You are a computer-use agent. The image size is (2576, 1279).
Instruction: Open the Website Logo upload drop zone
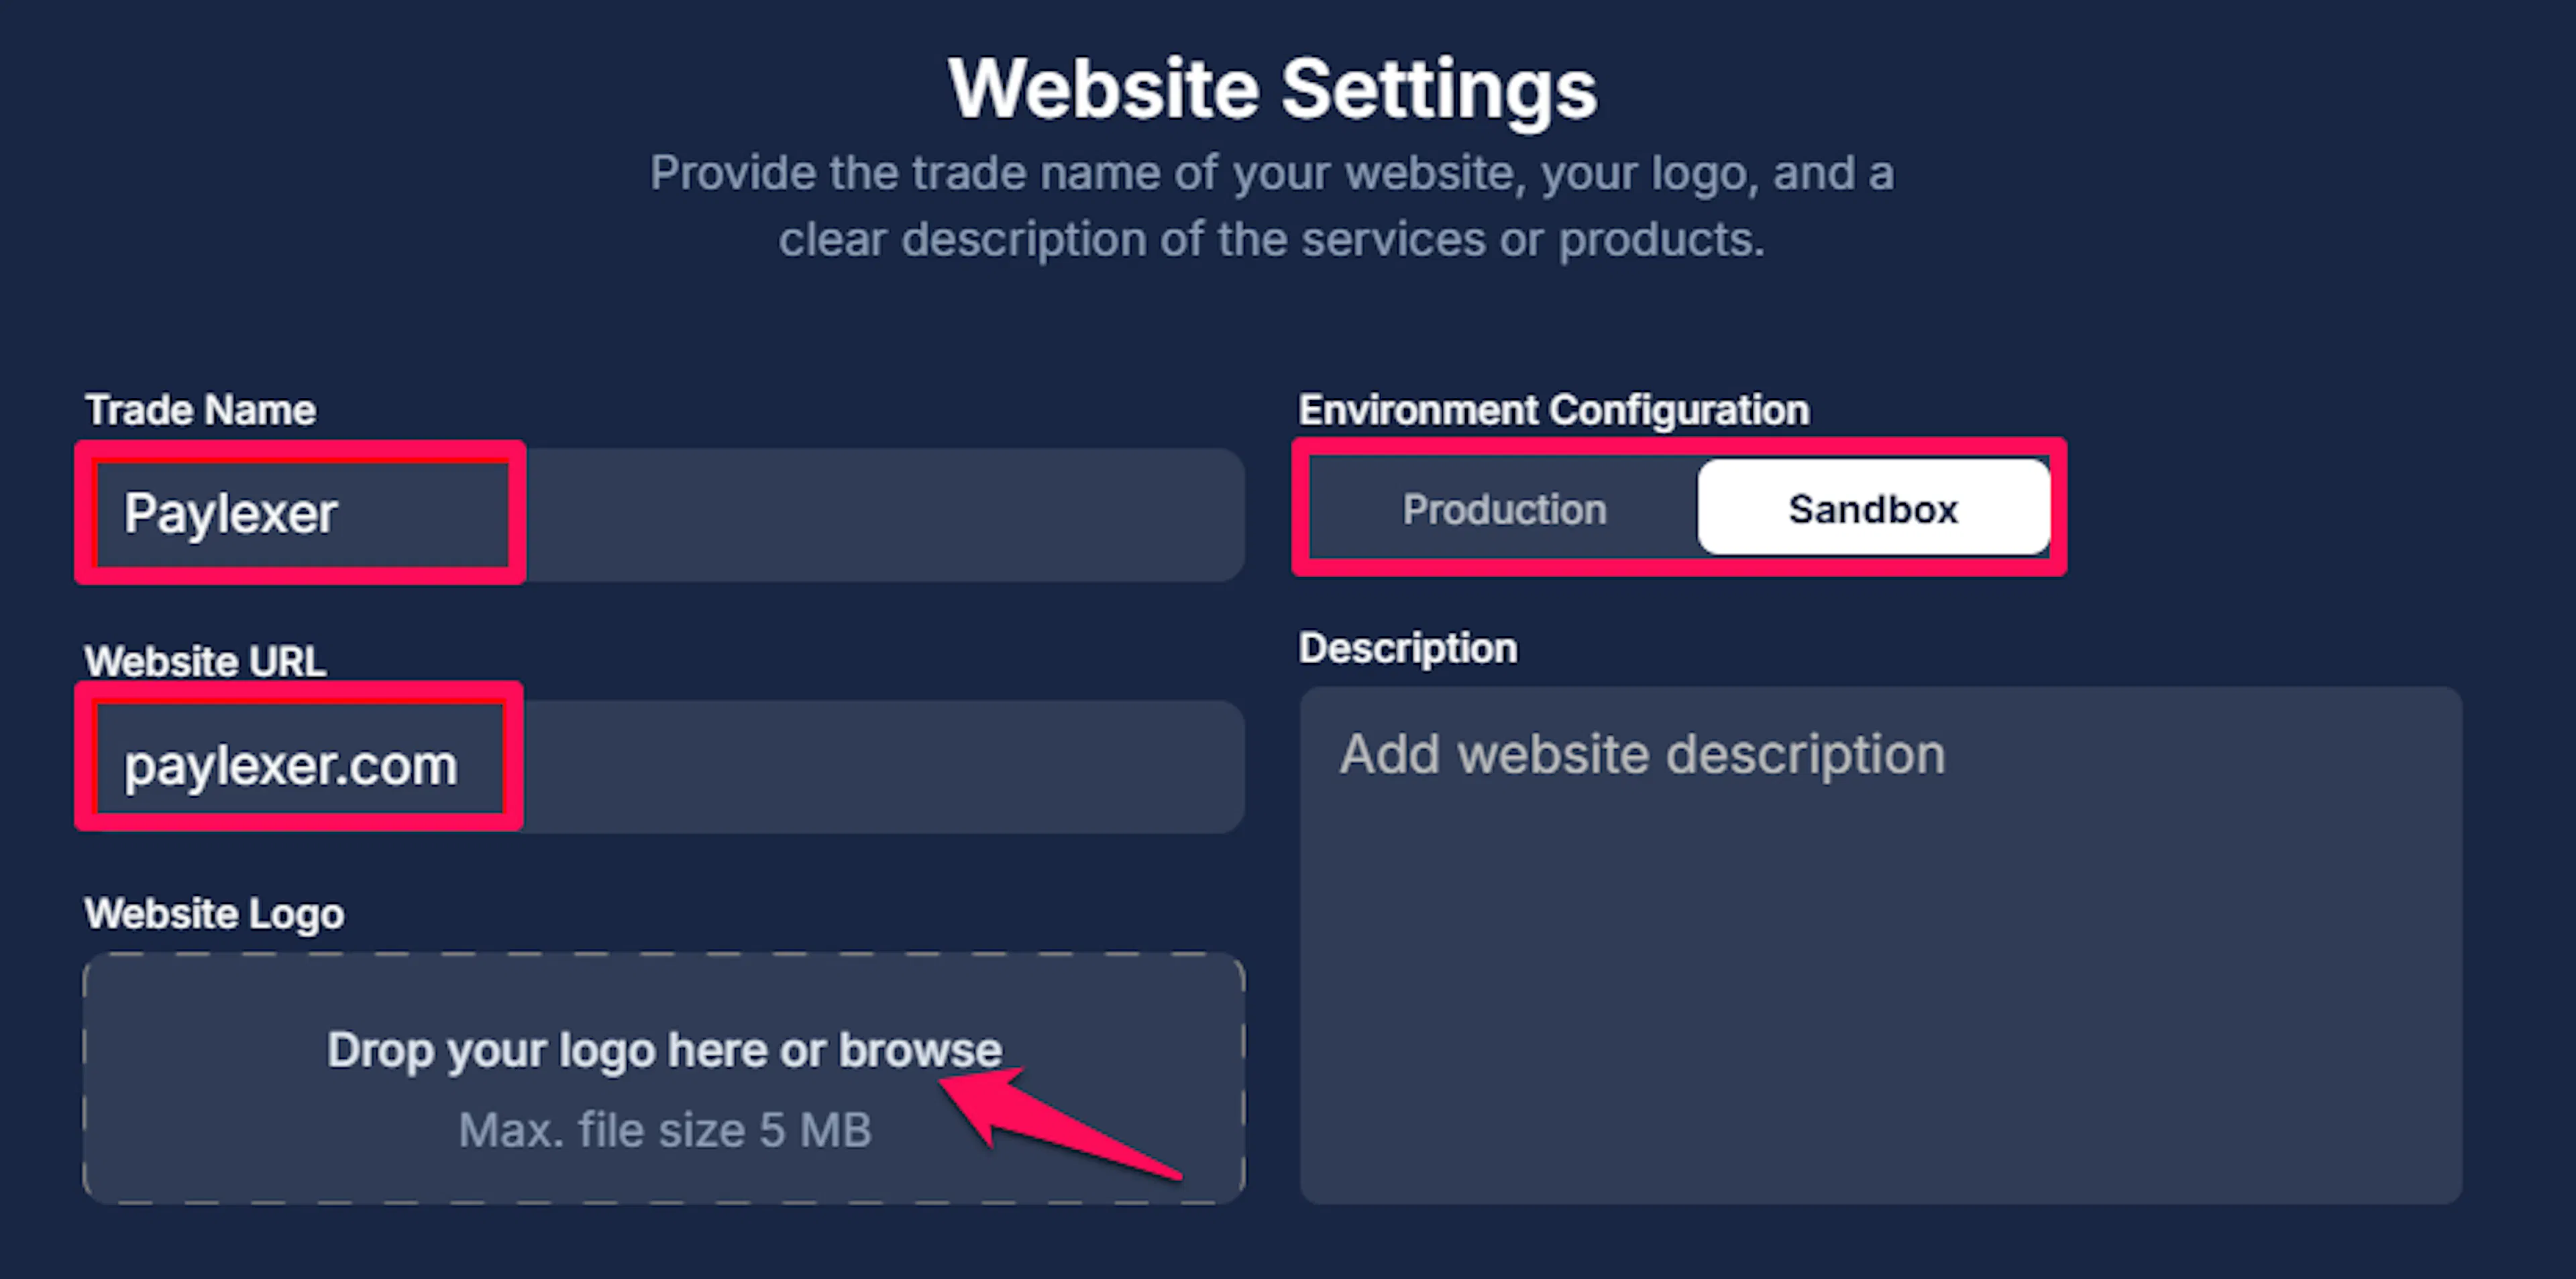[664, 1078]
